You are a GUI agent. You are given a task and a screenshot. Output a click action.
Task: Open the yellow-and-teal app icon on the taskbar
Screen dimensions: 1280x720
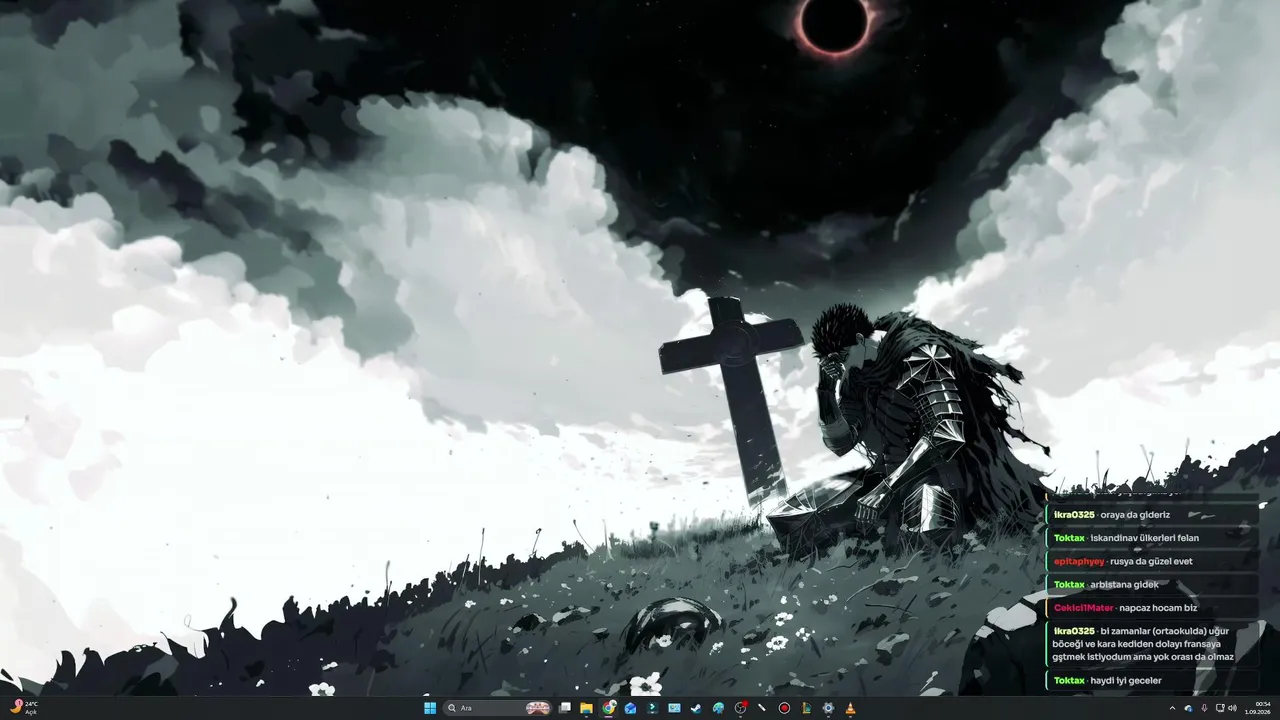point(806,708)
